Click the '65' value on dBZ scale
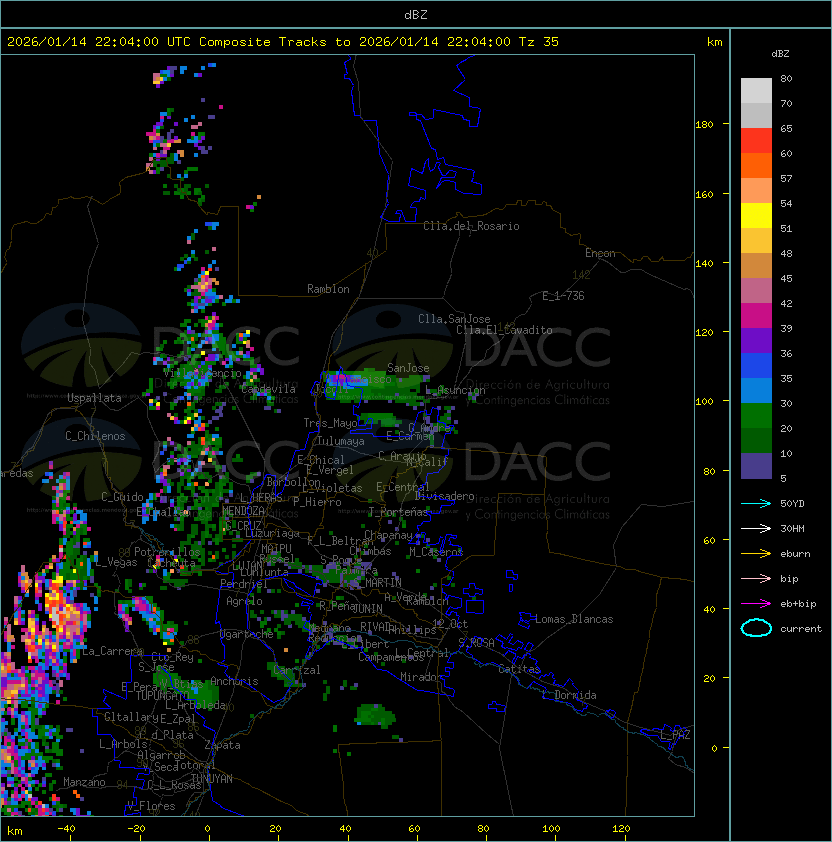The image size is (832, 842). click(786, 128)
